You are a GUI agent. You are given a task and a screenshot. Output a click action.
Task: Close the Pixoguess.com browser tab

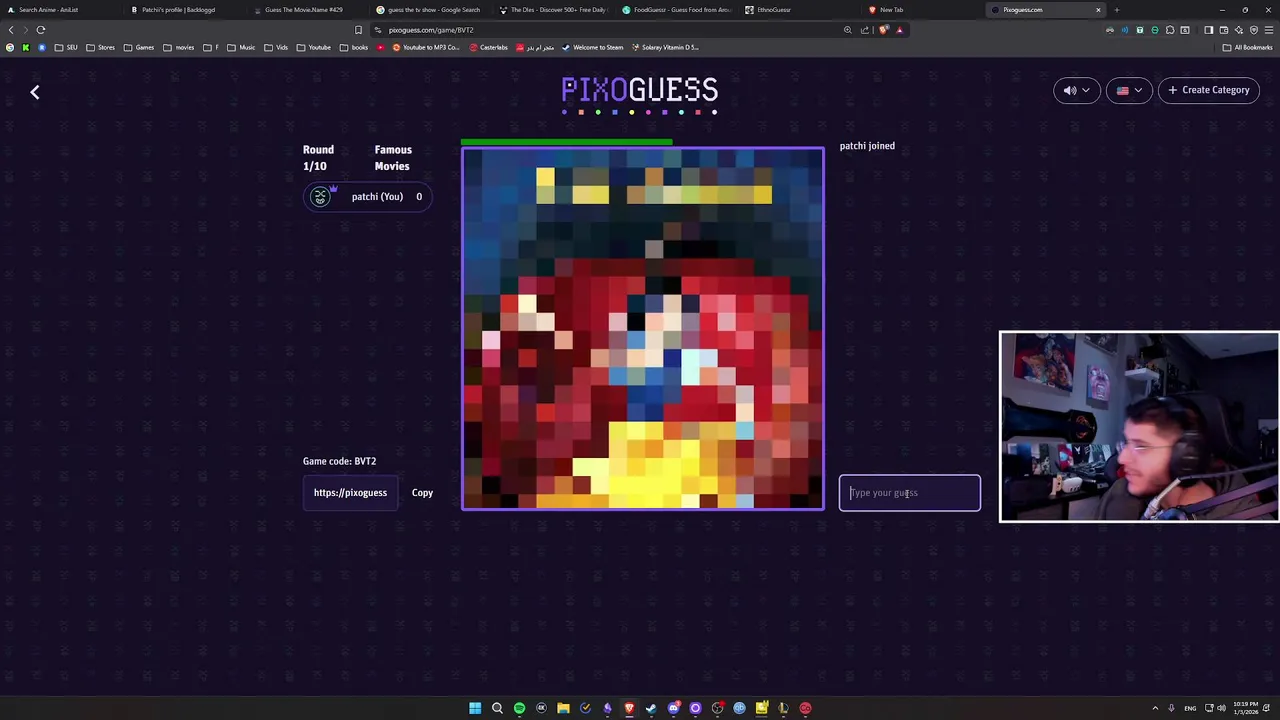tap(1098, 10)
